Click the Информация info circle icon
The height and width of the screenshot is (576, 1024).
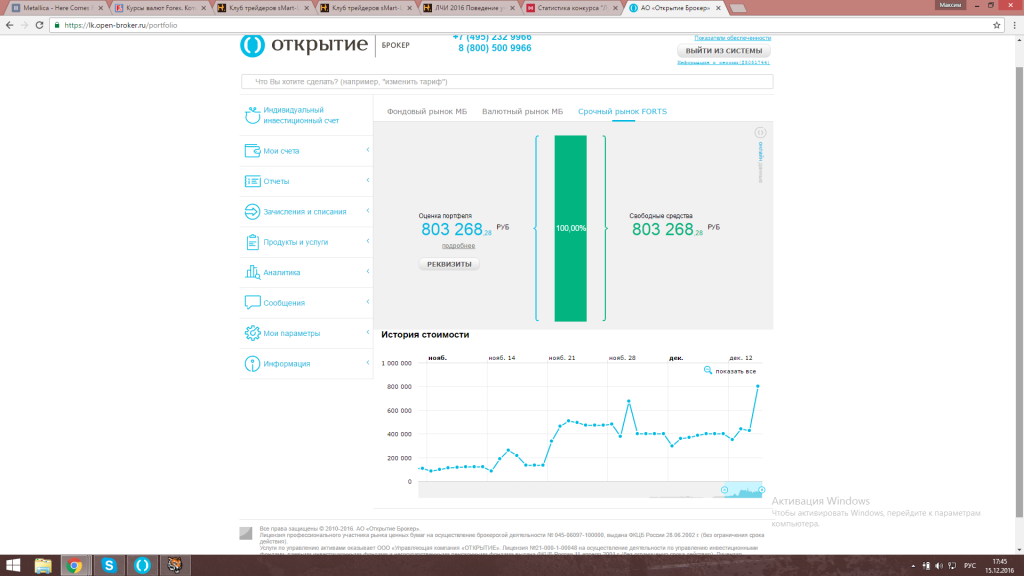coord(252,364)
